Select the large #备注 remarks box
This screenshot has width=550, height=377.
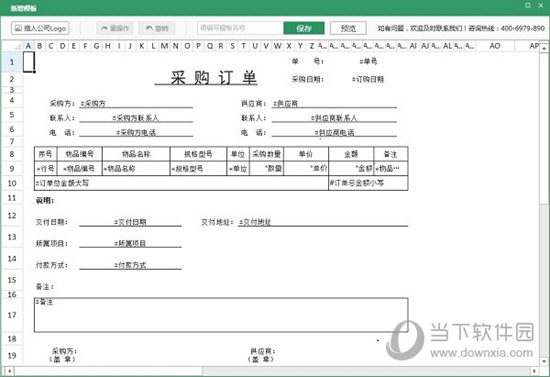(x=221, y=315)
